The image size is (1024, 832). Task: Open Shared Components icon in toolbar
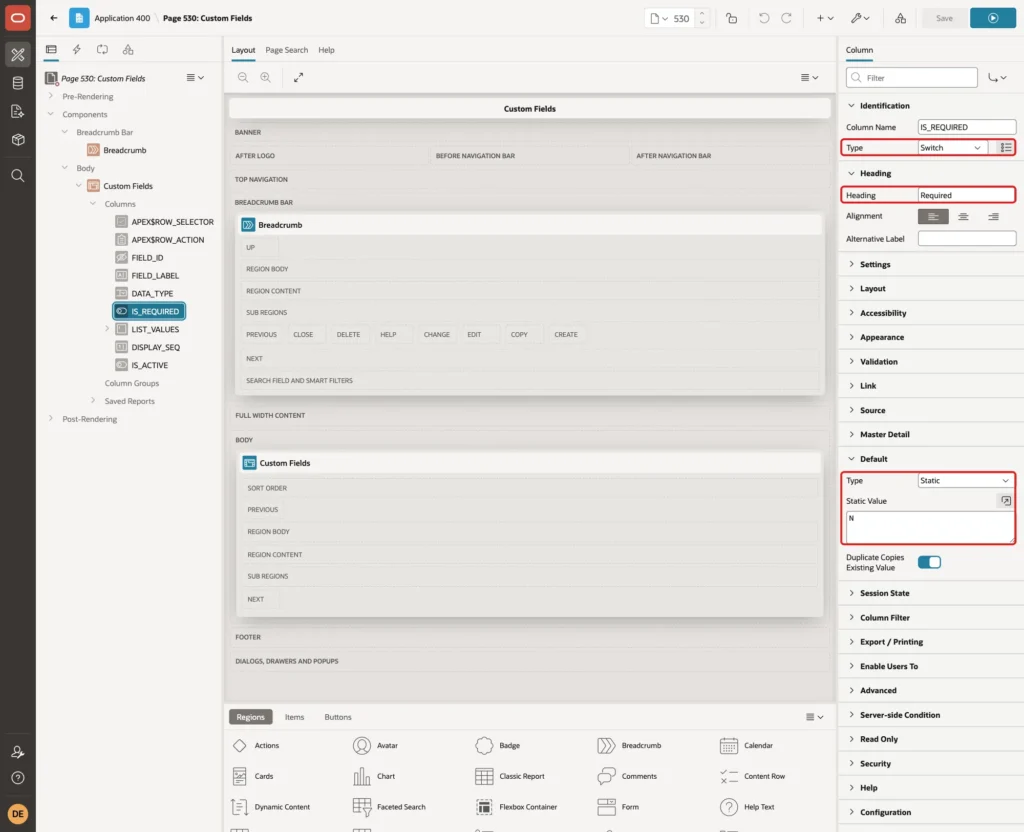[901, 18]
